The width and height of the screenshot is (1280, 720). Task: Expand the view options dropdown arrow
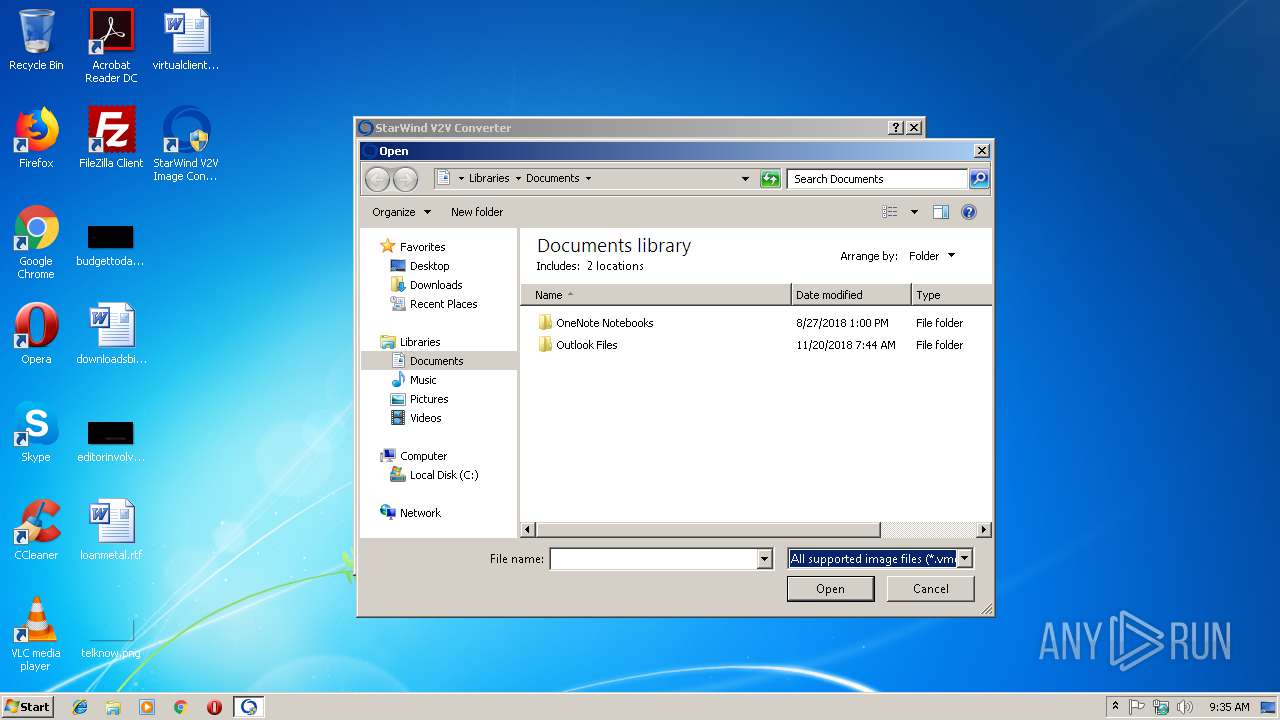[914, 212]
